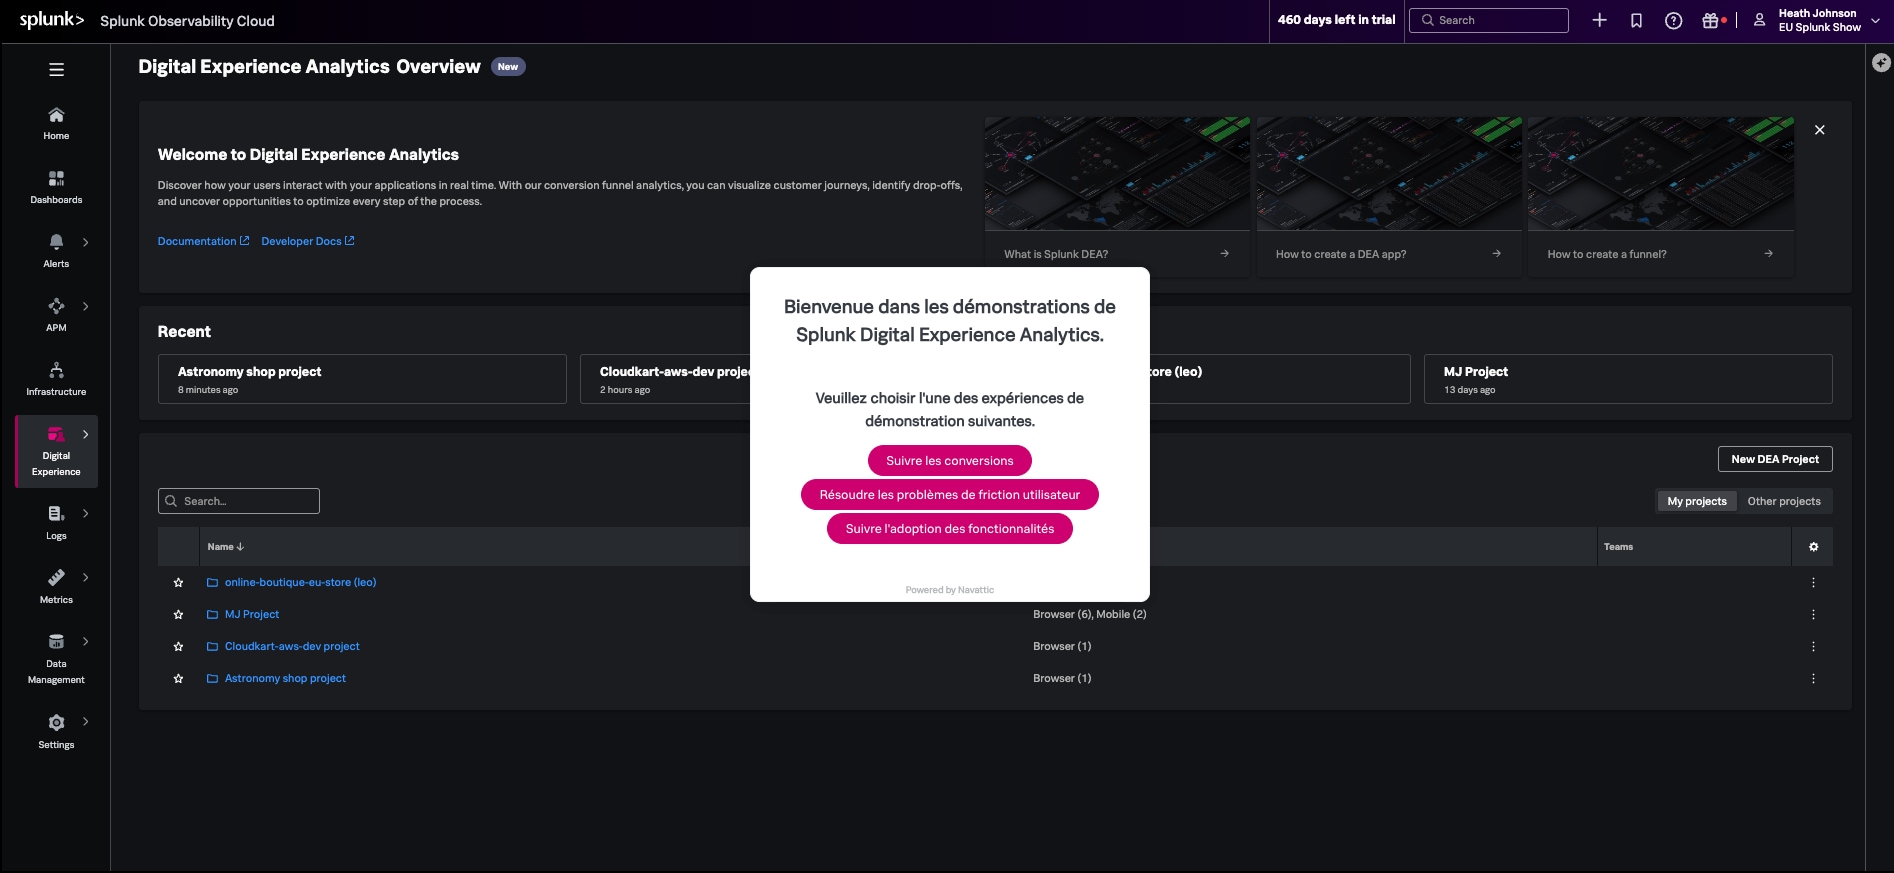Open Logs in sidebar

pos(56,523)
